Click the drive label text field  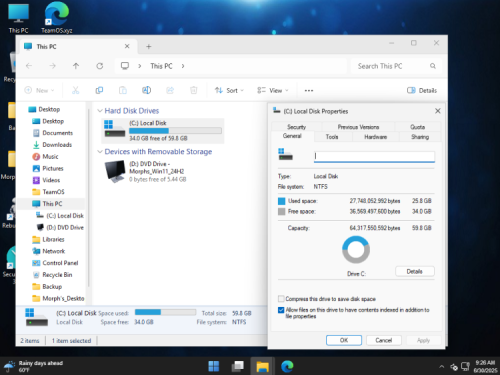[374, 156]
